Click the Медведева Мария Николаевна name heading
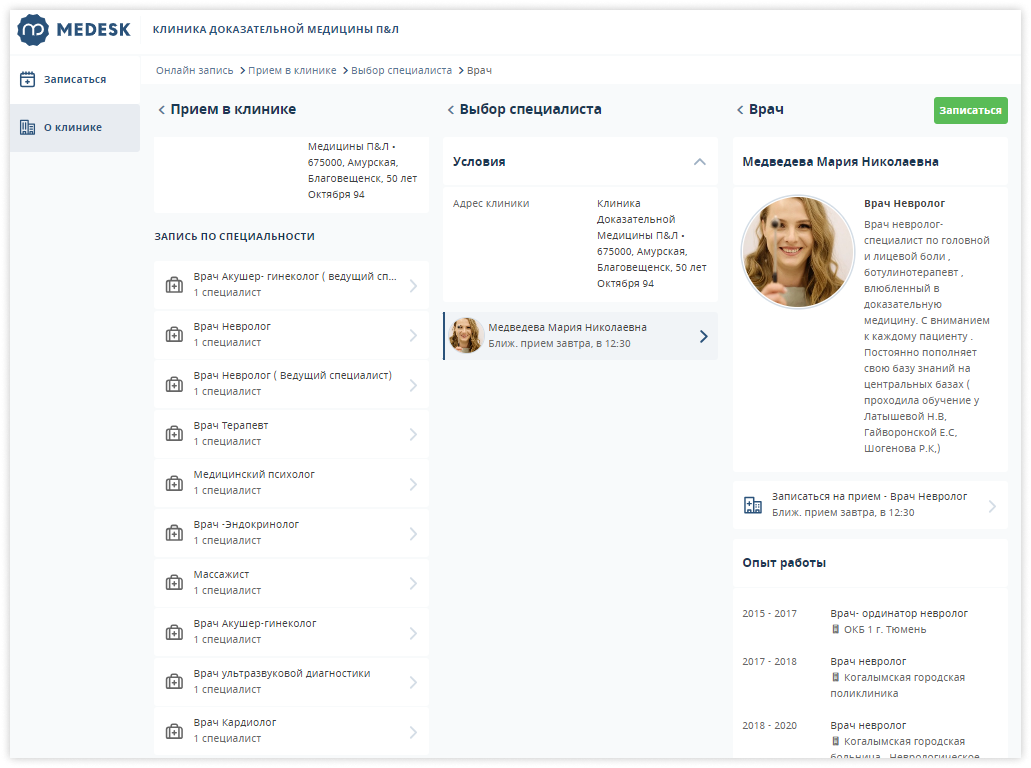Image resolution: width=1031 pixels, height=768 pixels. click(x=840, y=162)
